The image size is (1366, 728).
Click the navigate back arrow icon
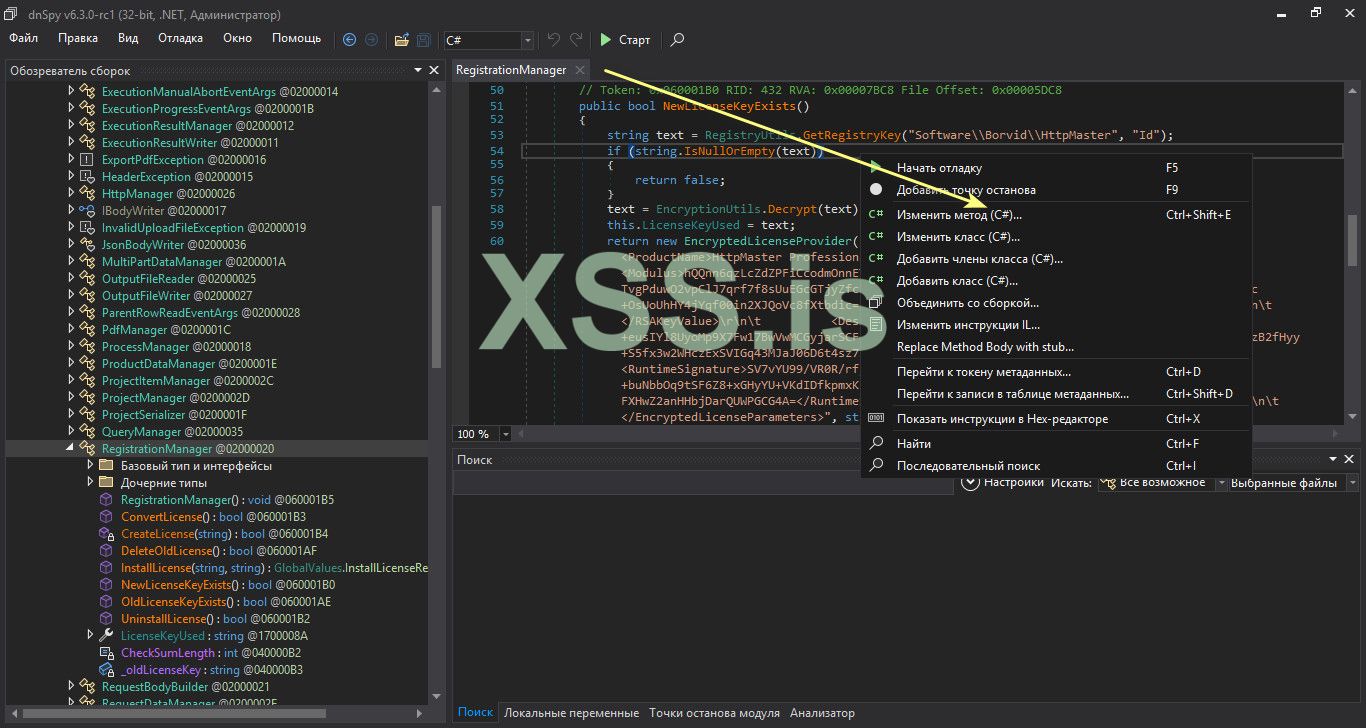[x=349, y=40]
